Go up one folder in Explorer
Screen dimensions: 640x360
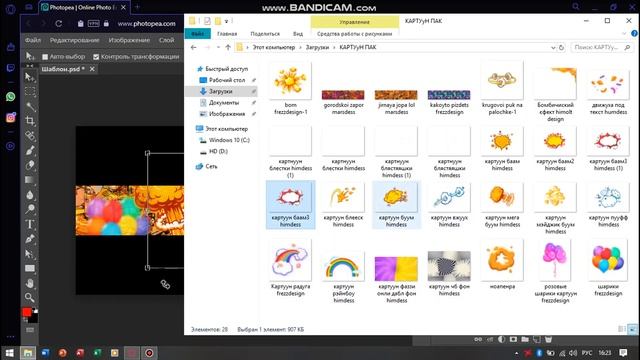tap(228, 47)
